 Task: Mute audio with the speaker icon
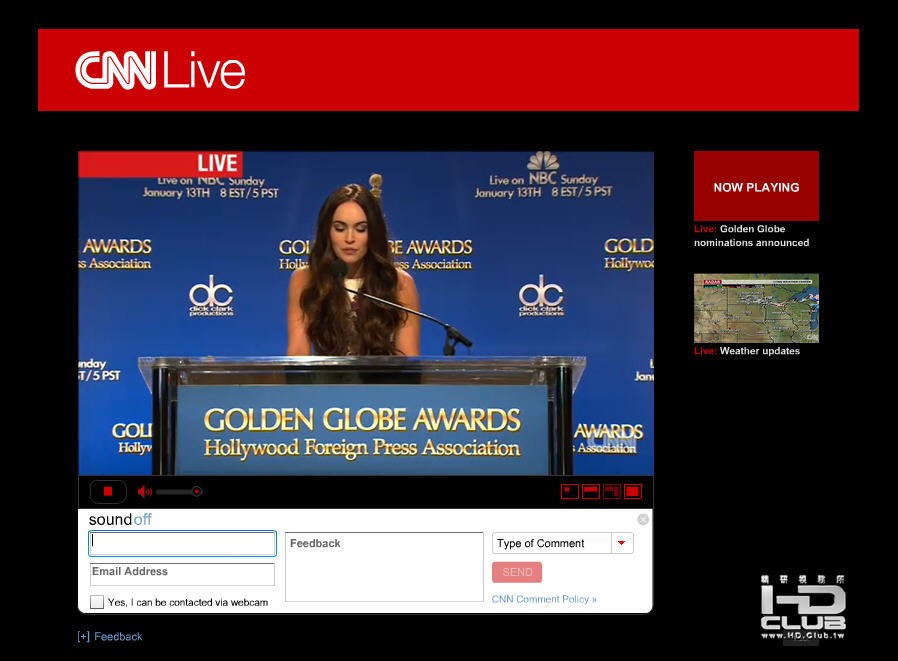click(144, 491)
